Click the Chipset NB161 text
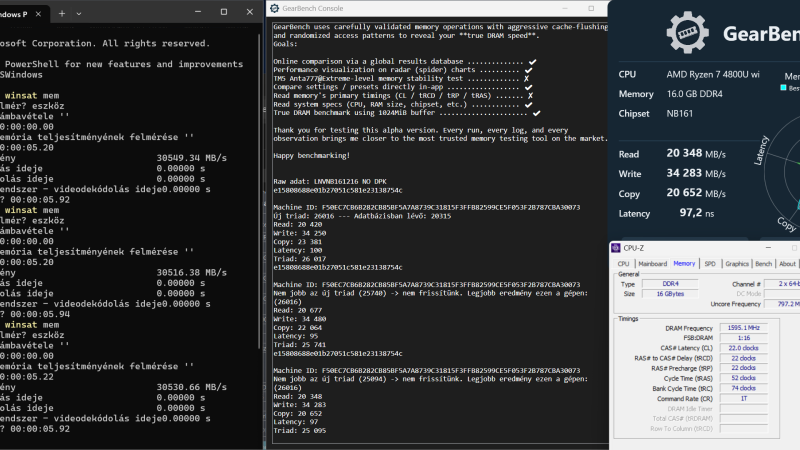The height and width of the screenshot is (450, 800). click(680, 113)
